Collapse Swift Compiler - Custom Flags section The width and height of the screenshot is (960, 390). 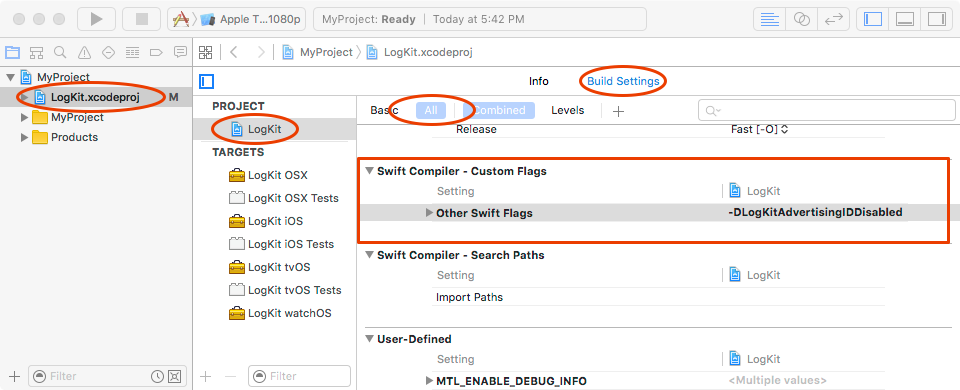pos(369,171)
